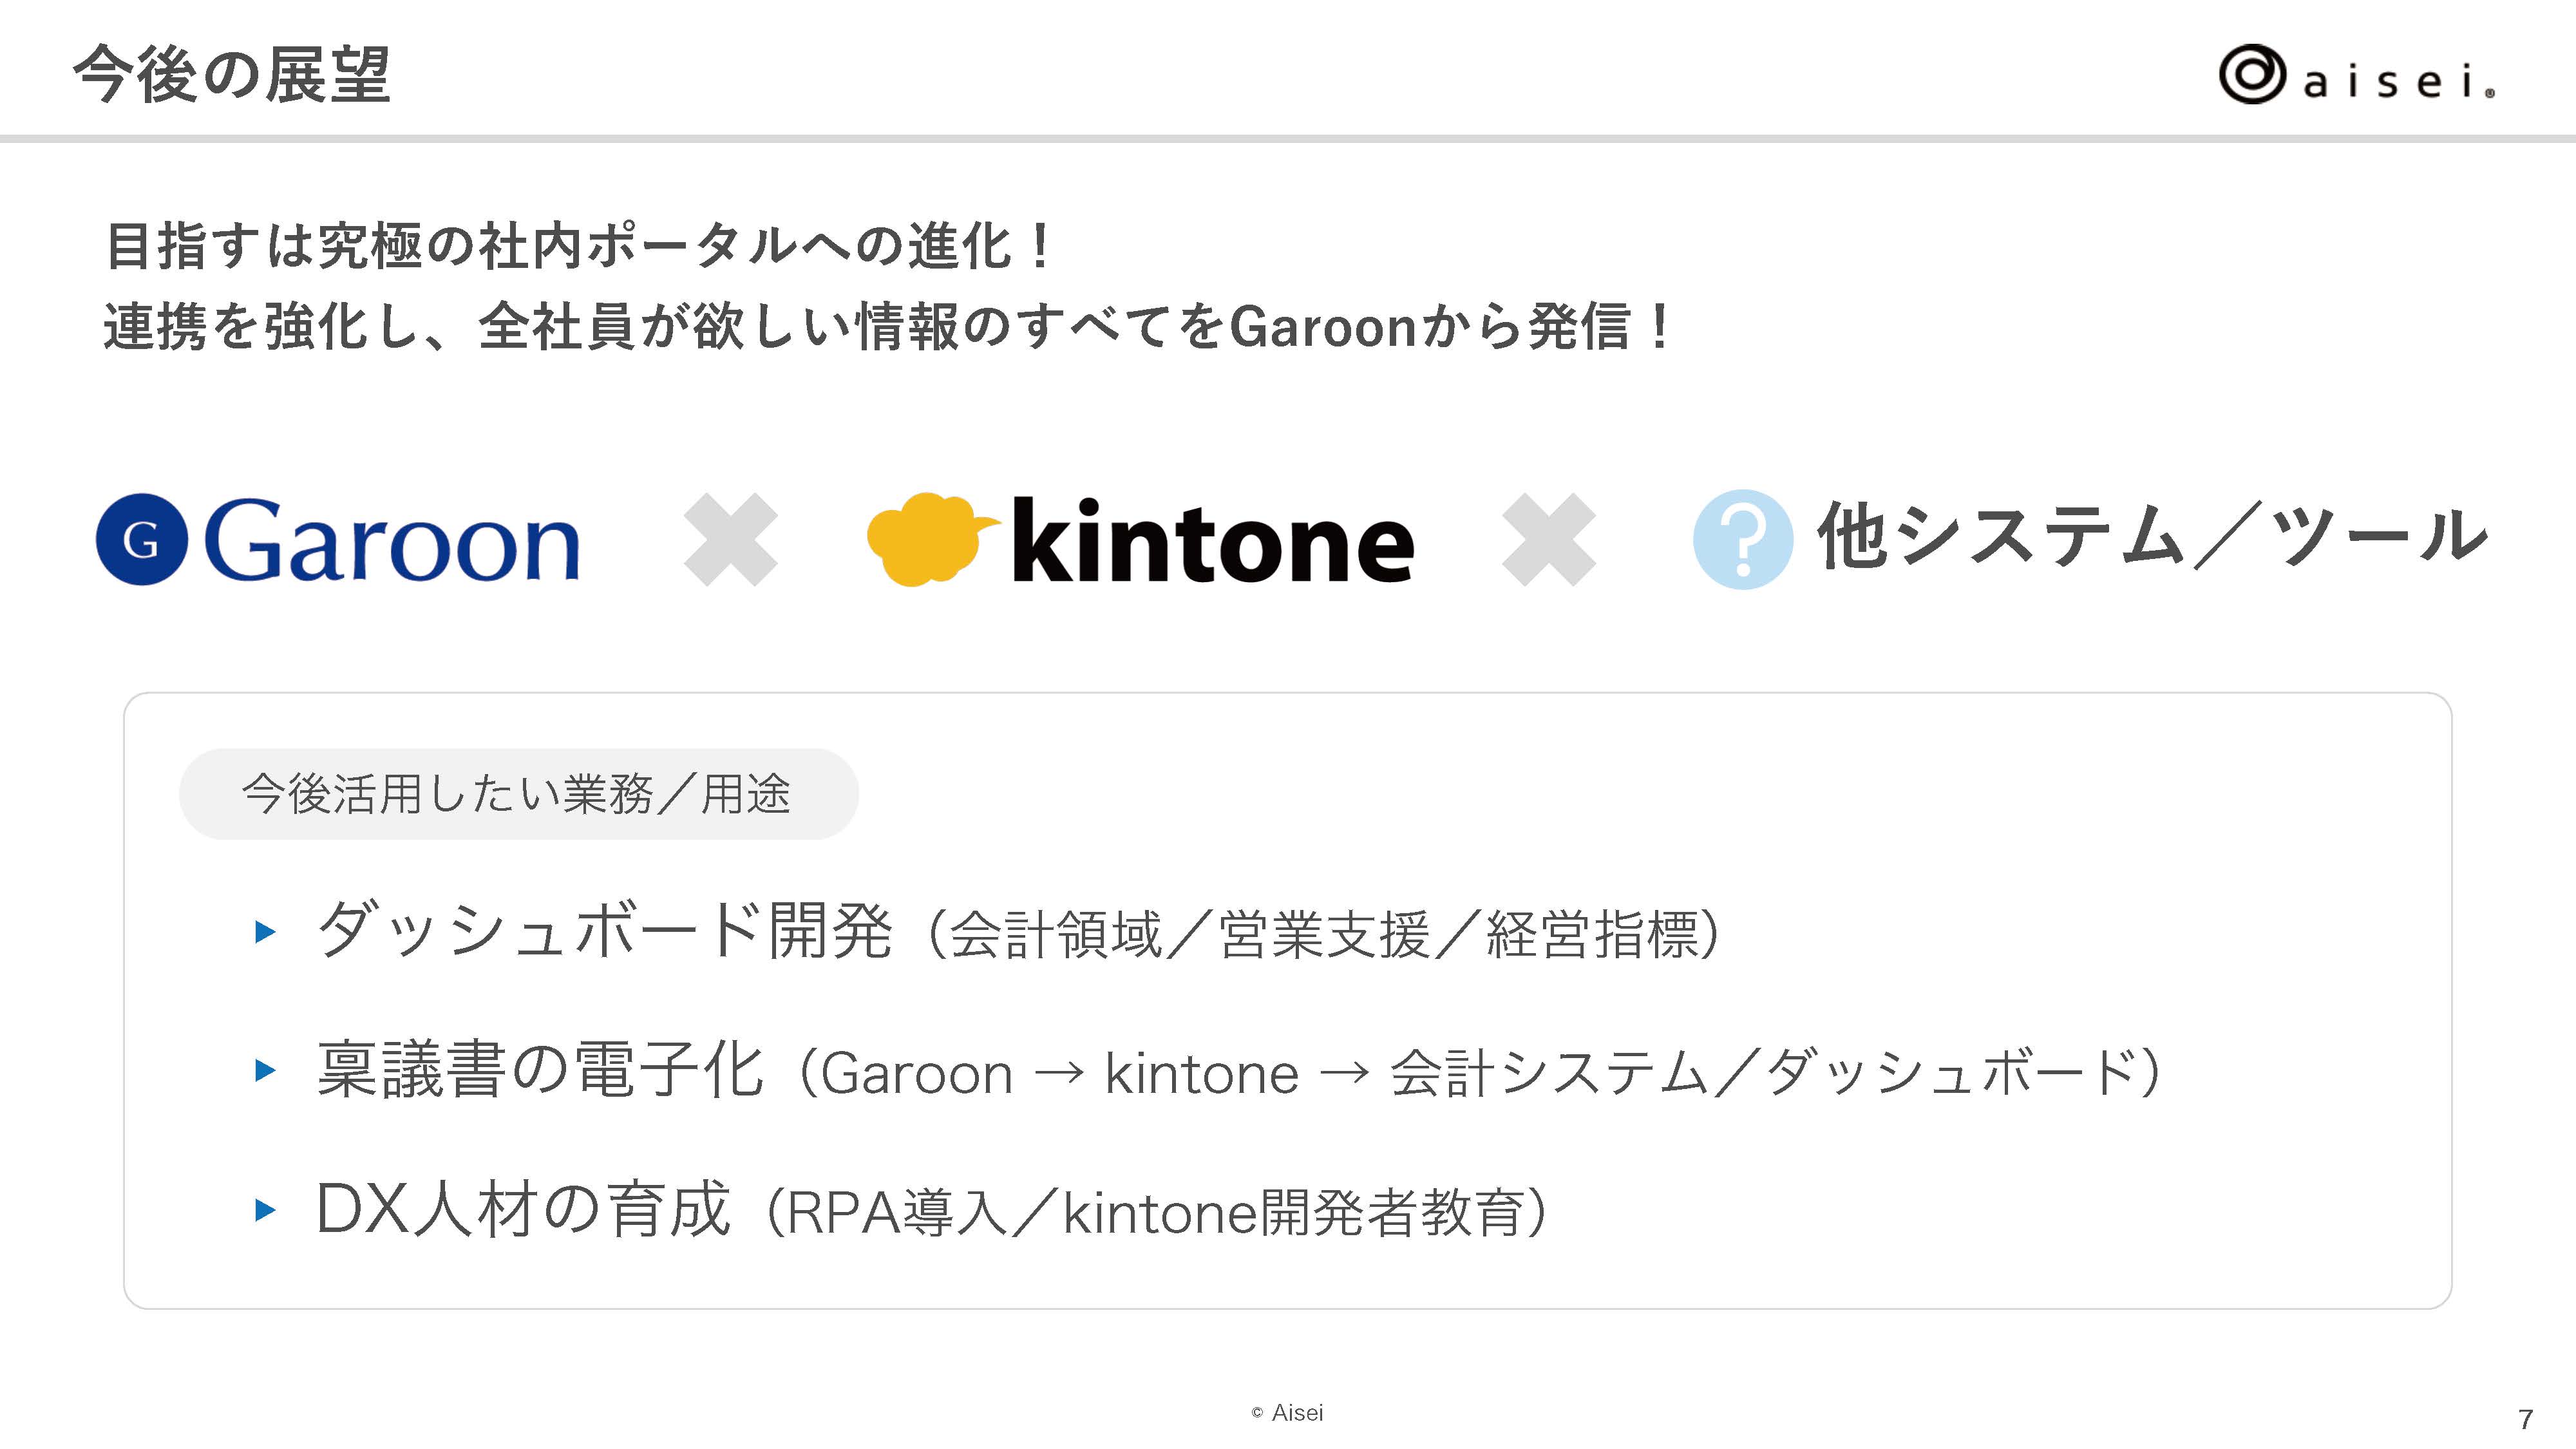
Task: Select the 今後活用したい業務／用途 pill label
Action: pos(518,794)
